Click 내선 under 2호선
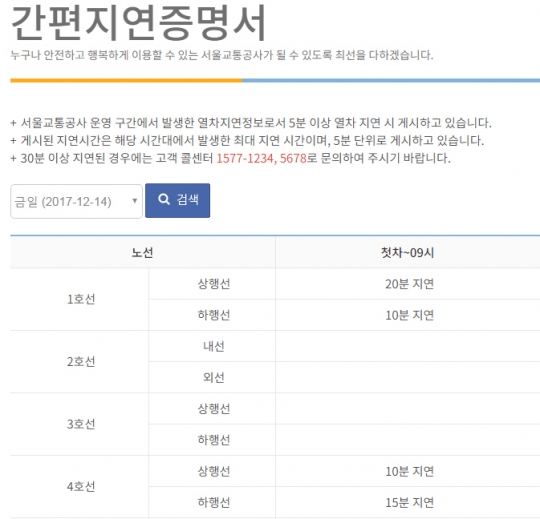540x519 pixels. 214,346
